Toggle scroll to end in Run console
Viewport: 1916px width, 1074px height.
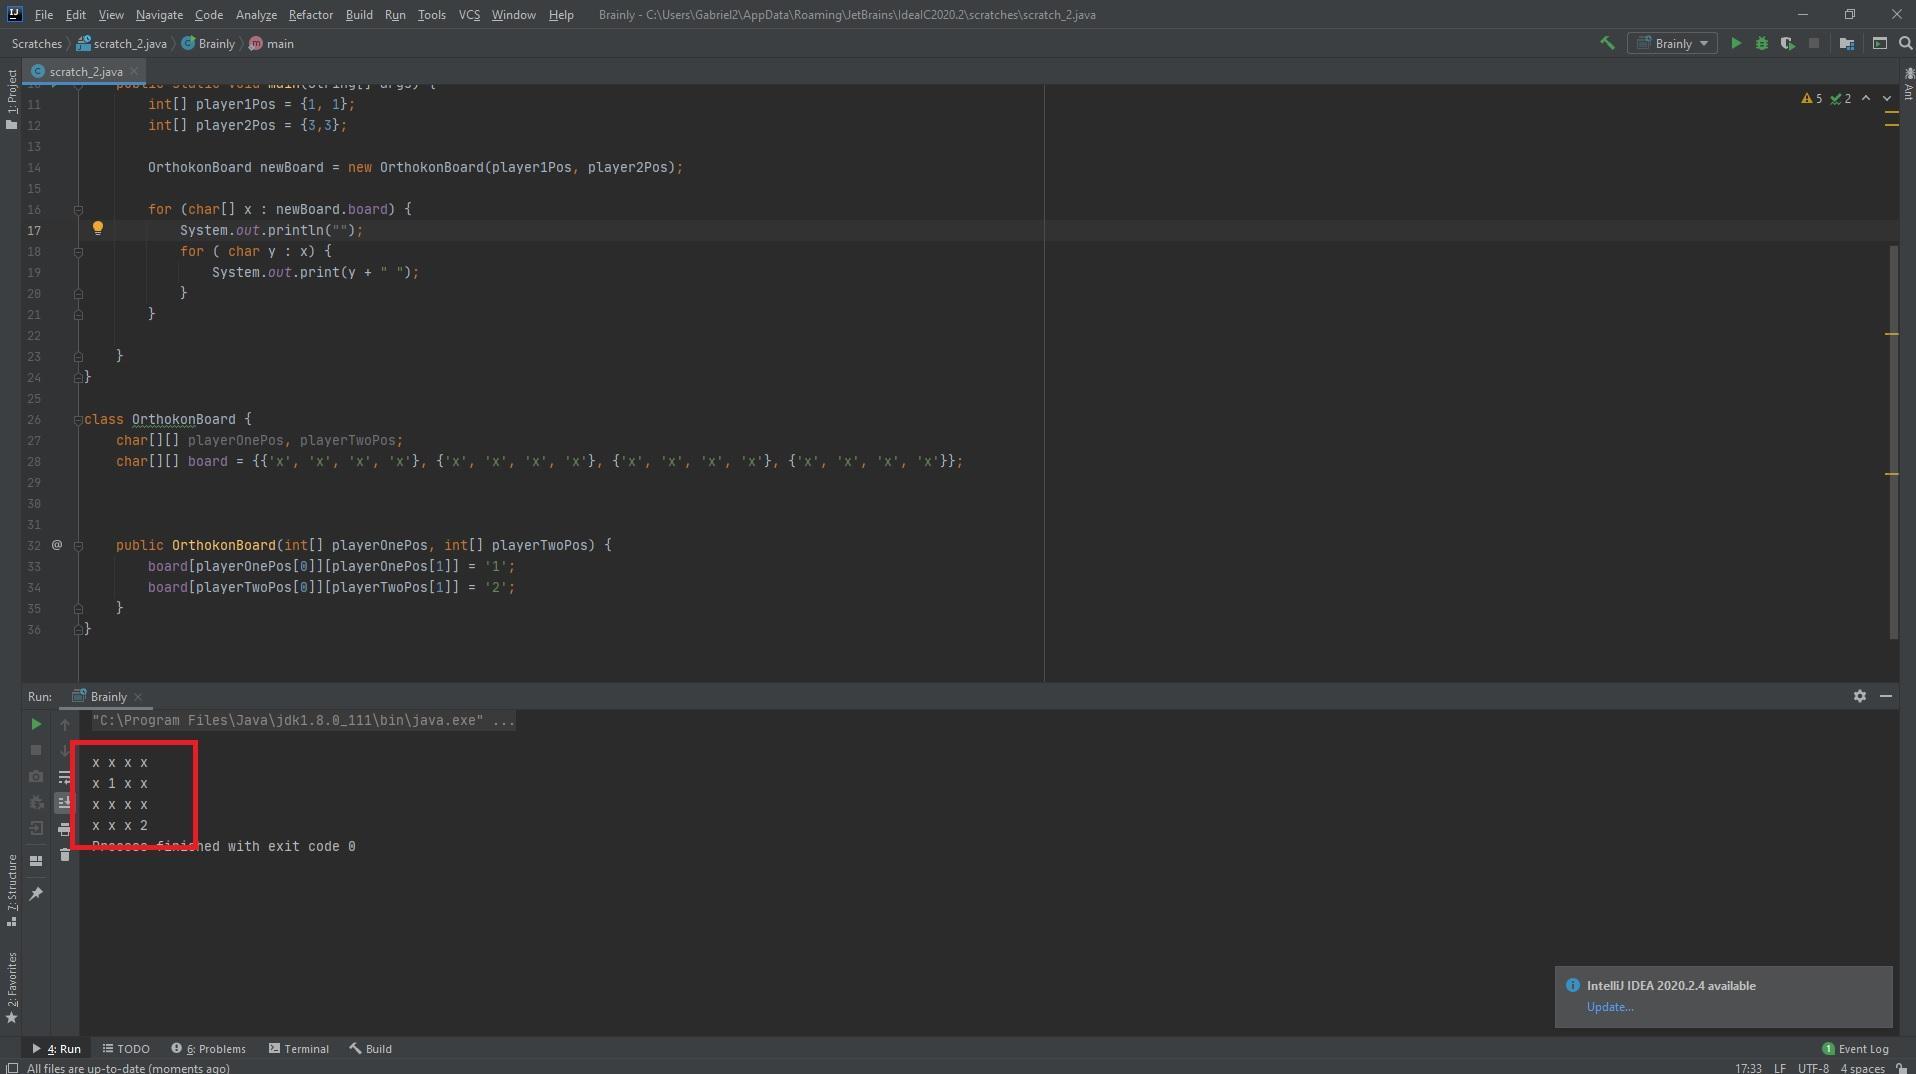coord(65,802)
